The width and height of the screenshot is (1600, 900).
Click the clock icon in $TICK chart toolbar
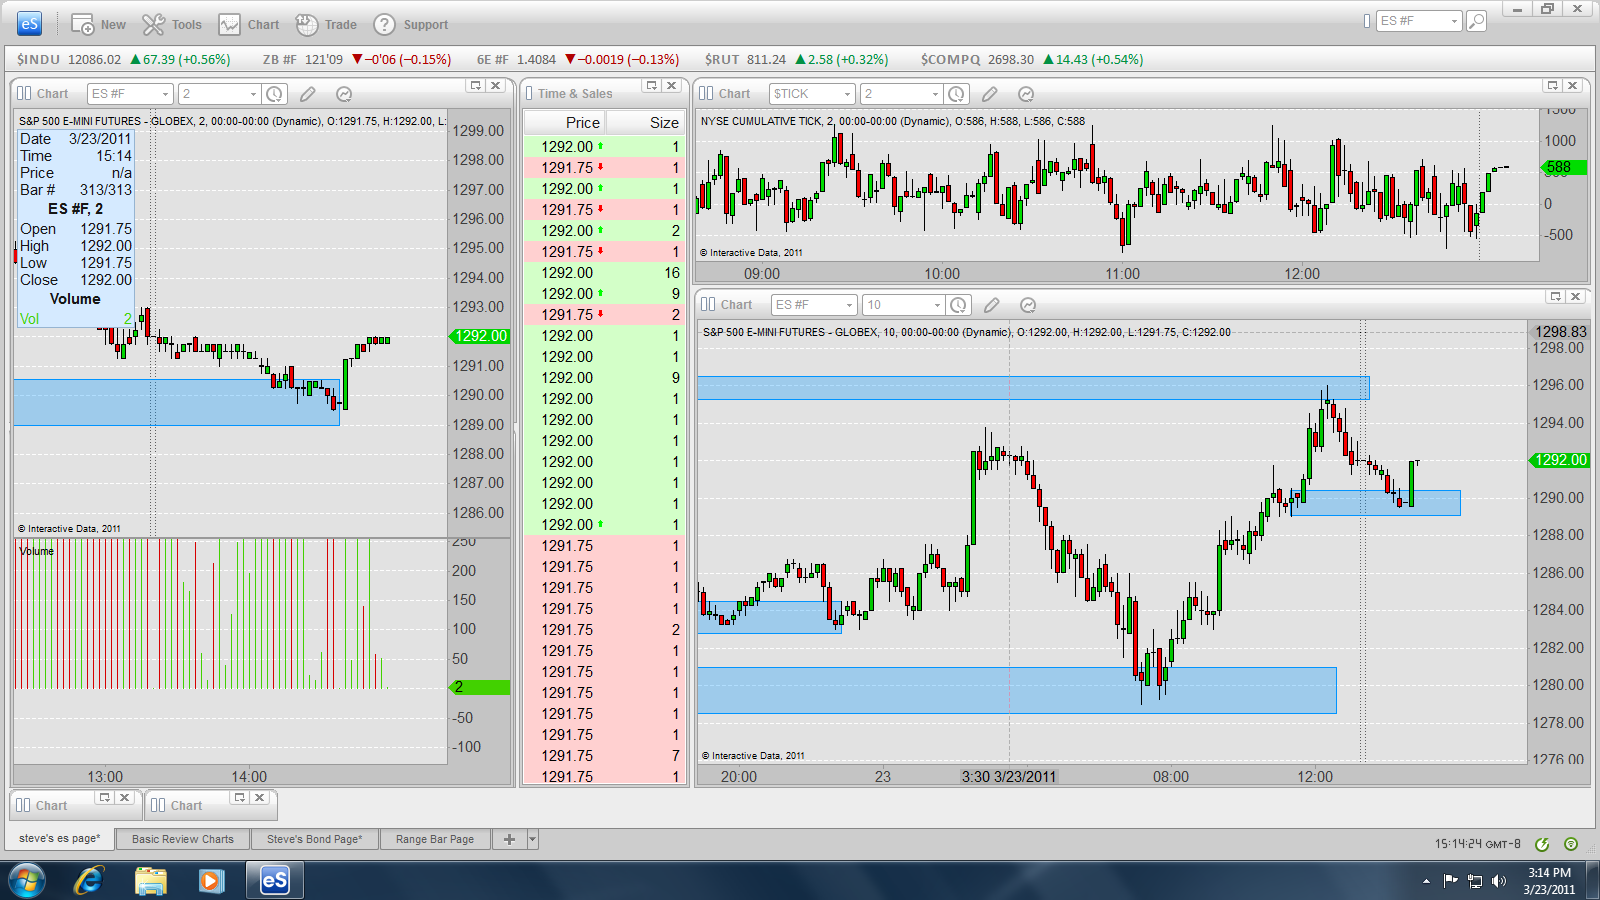[956, 94]
